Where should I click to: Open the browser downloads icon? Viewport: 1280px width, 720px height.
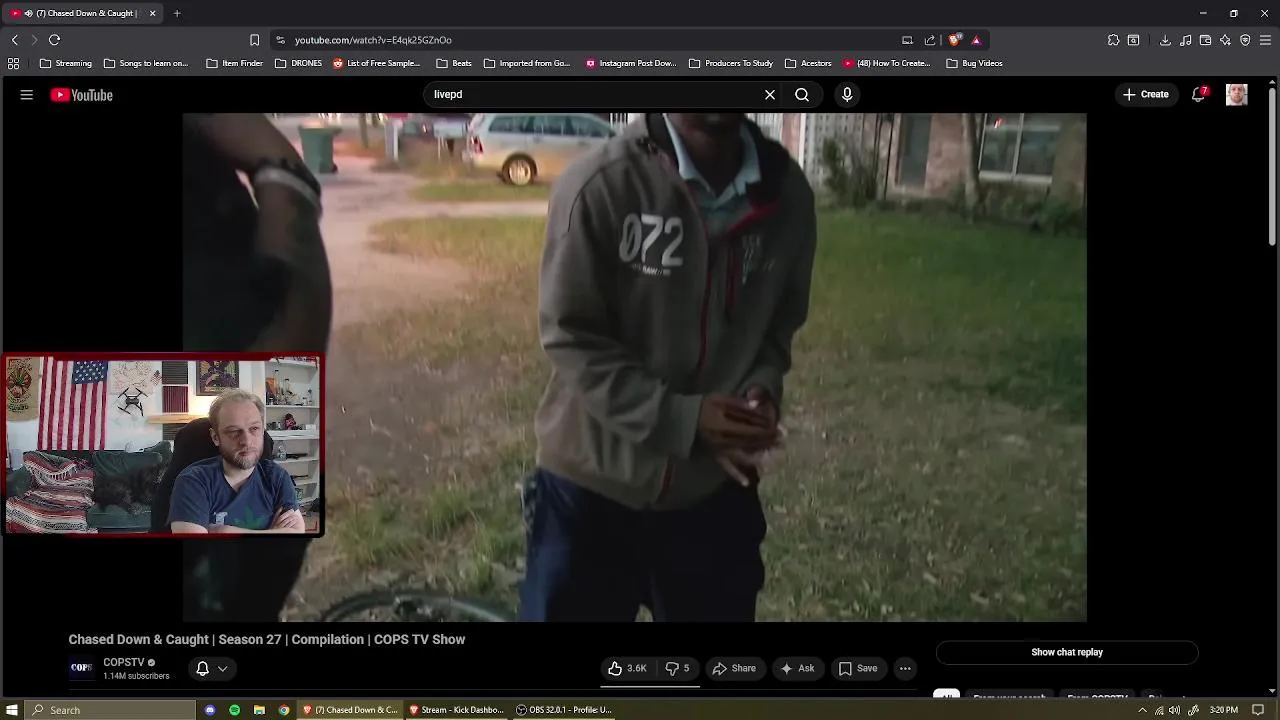(x=1165, y=40)
